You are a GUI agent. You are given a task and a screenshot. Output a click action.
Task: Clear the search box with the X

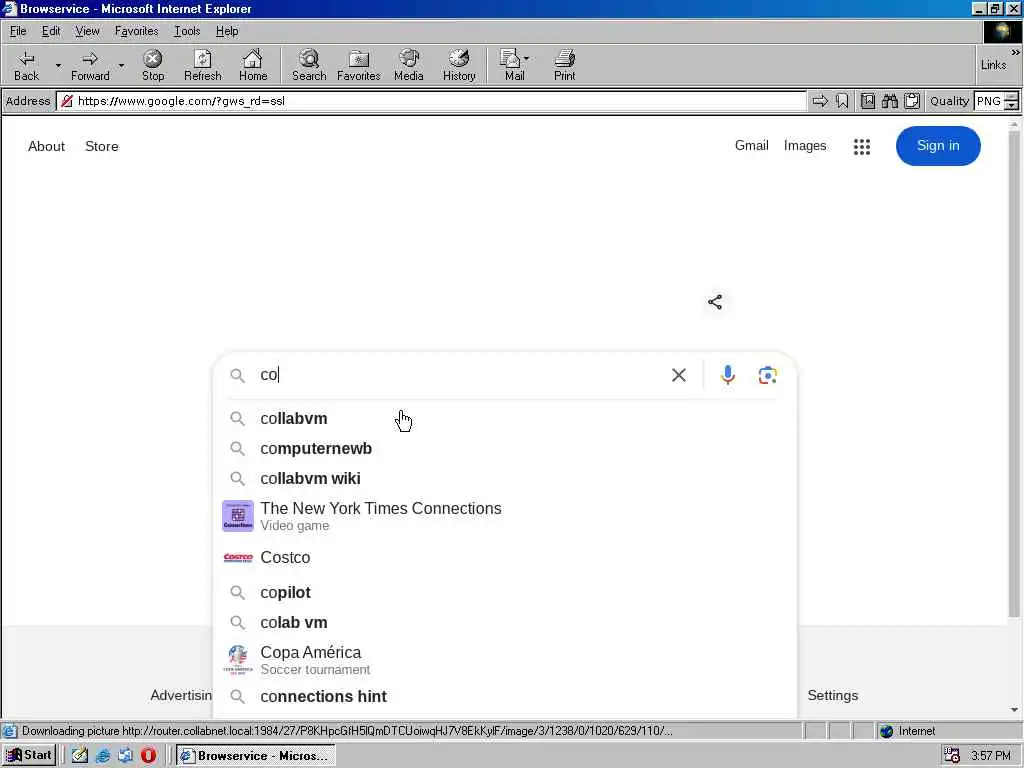[x=679, y=375]
